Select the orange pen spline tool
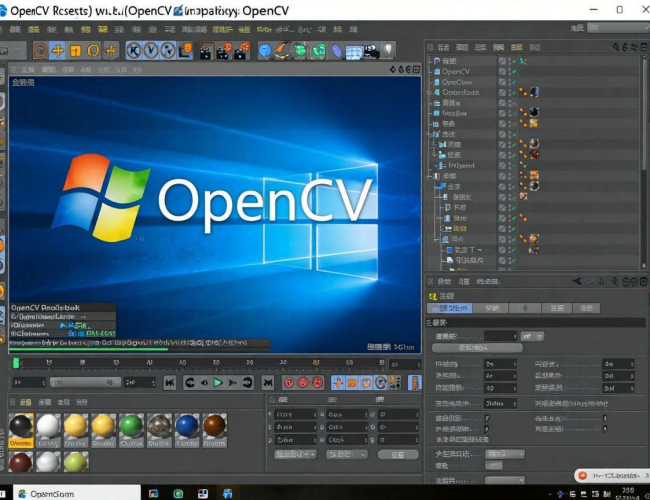Screen dimensions: 650x500 pos(282,51)
